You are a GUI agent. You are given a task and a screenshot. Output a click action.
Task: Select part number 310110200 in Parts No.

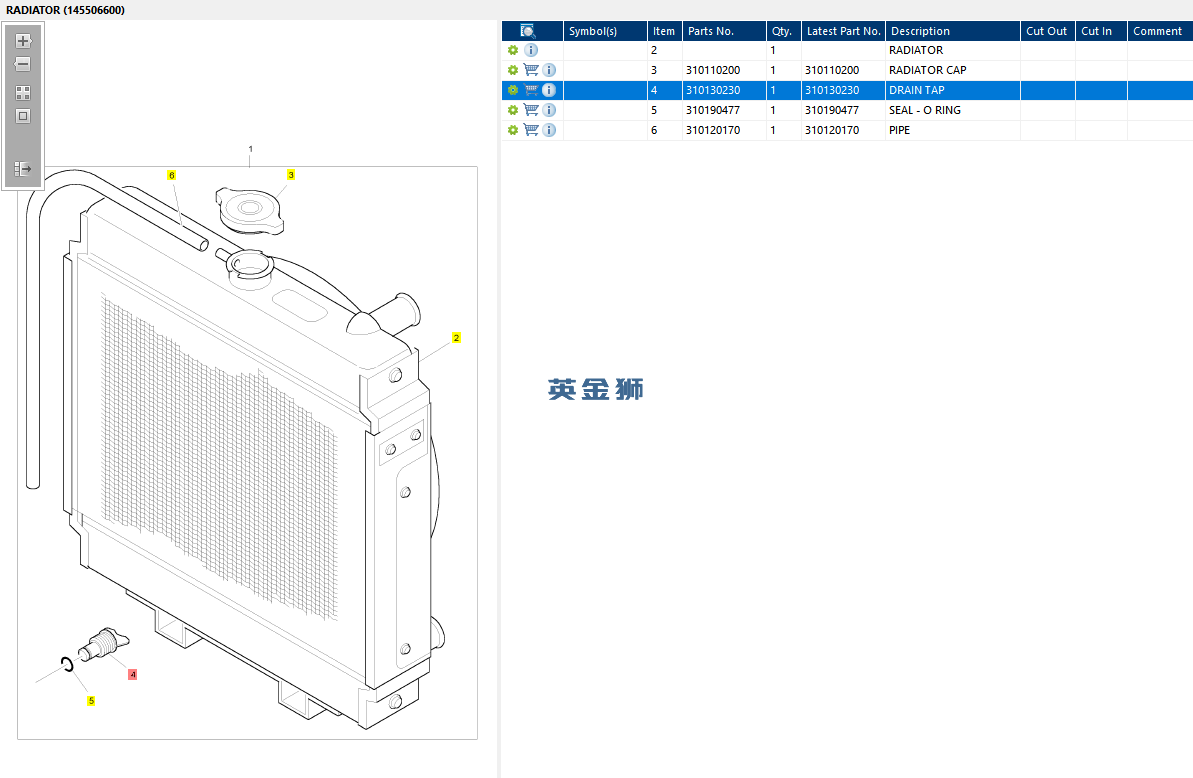(x=713, y=70)
